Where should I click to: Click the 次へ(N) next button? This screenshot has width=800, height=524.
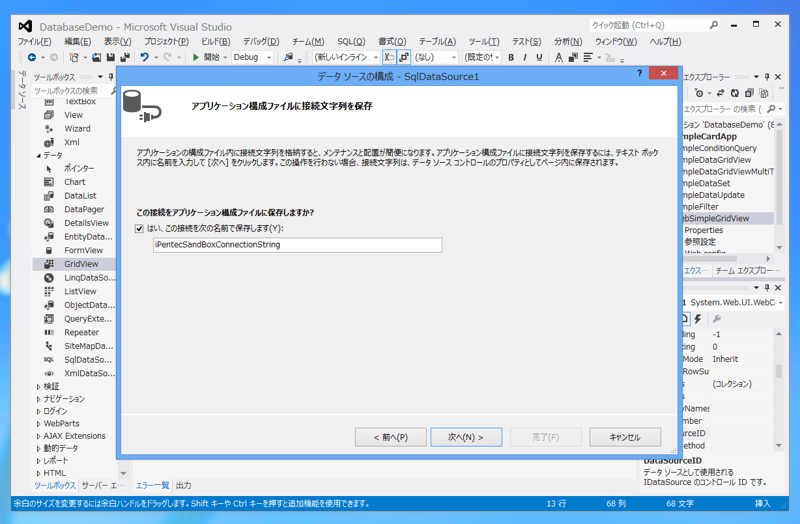(466, 437)
